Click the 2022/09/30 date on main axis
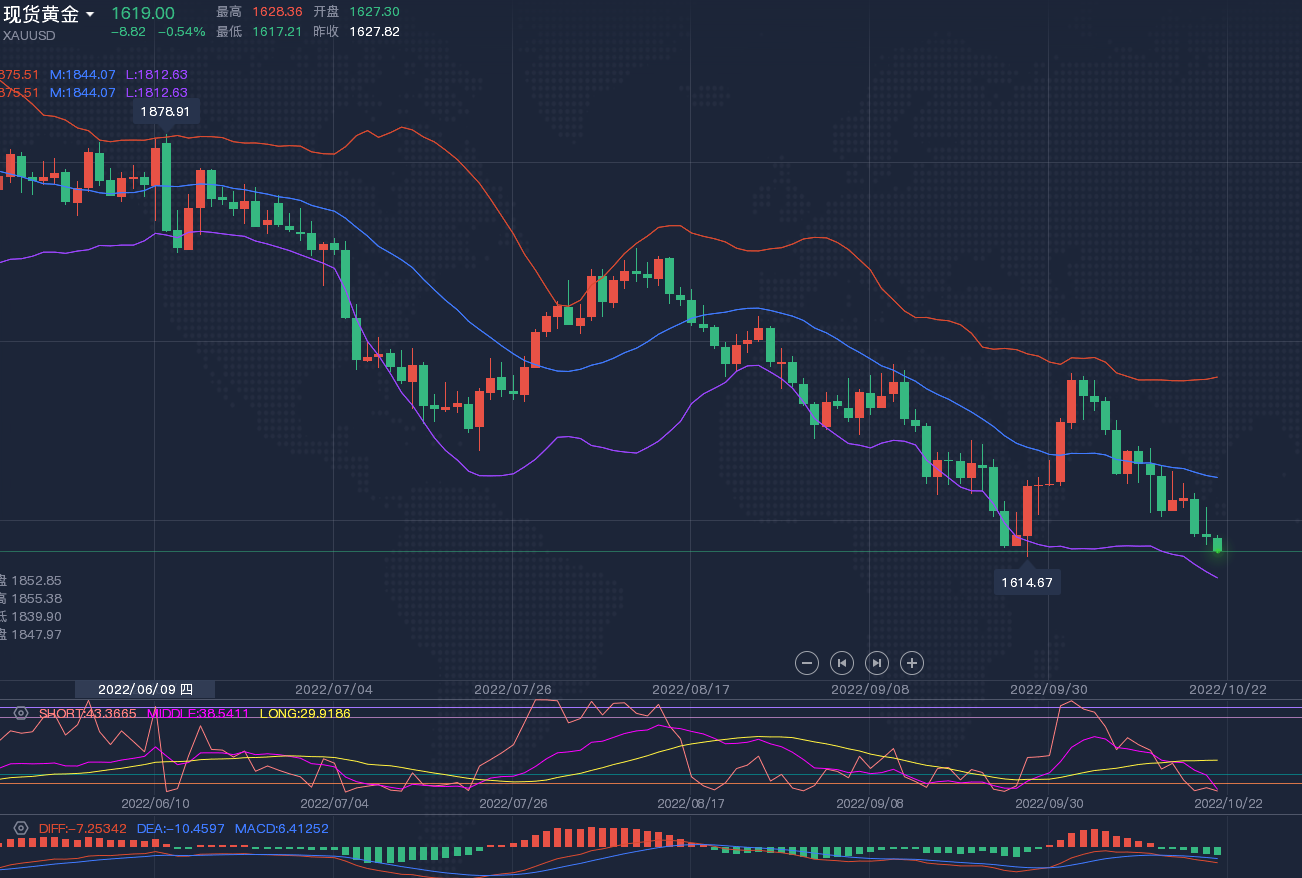1302x878 pixels. pyautogui.click(x=1048, y=689)
